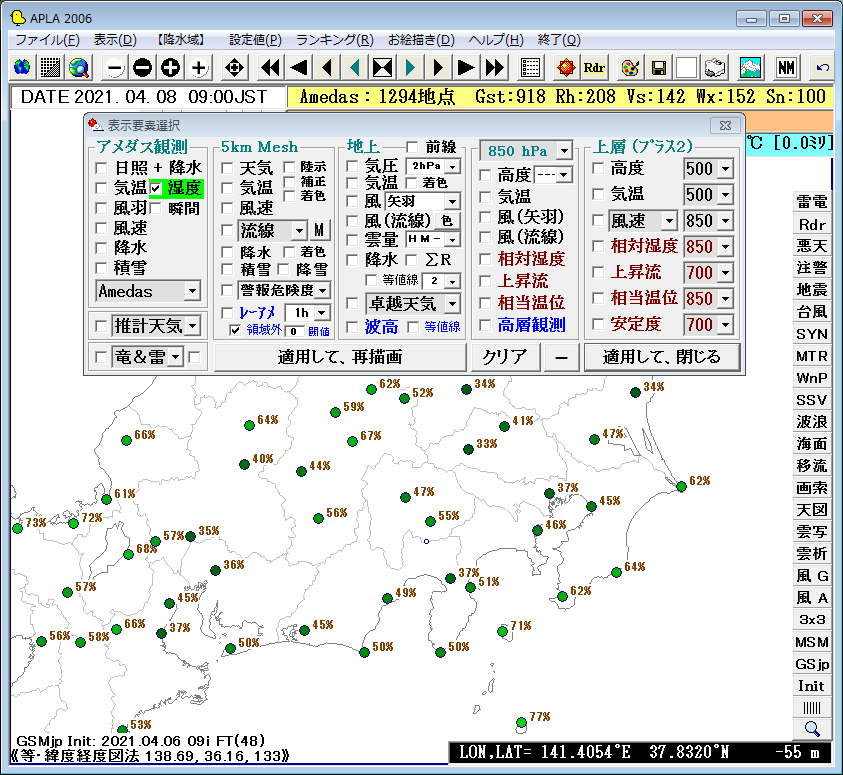The width and height of the screenshot is (843, 775).
Task: Open the 表示(D) menu
Action: pyautogui.click(x=115, y=40)
